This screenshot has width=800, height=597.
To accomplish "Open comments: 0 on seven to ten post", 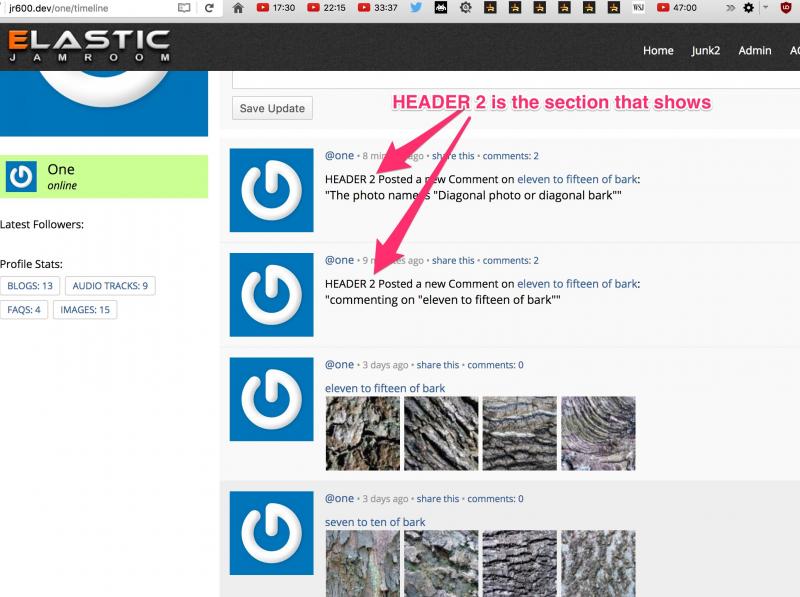I will (x=495, y=499).
